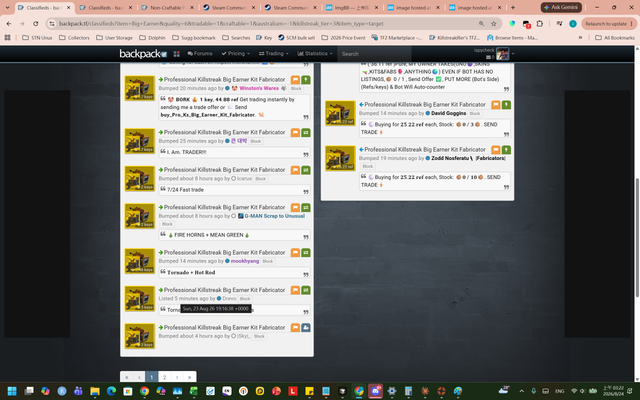Click green trade offer button on I. Am. TRADER listing
This screenshot has height=400, width=640.
click(x=306, y=133)
